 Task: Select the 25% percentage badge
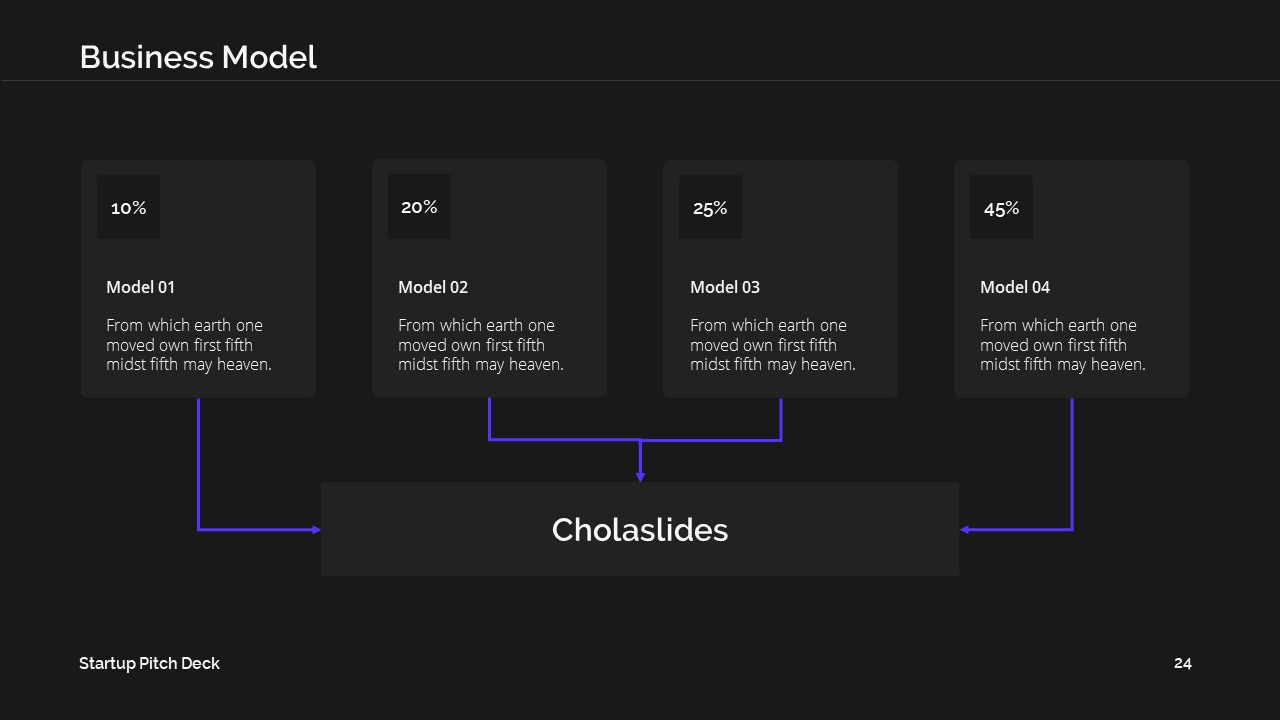point(710,207)
